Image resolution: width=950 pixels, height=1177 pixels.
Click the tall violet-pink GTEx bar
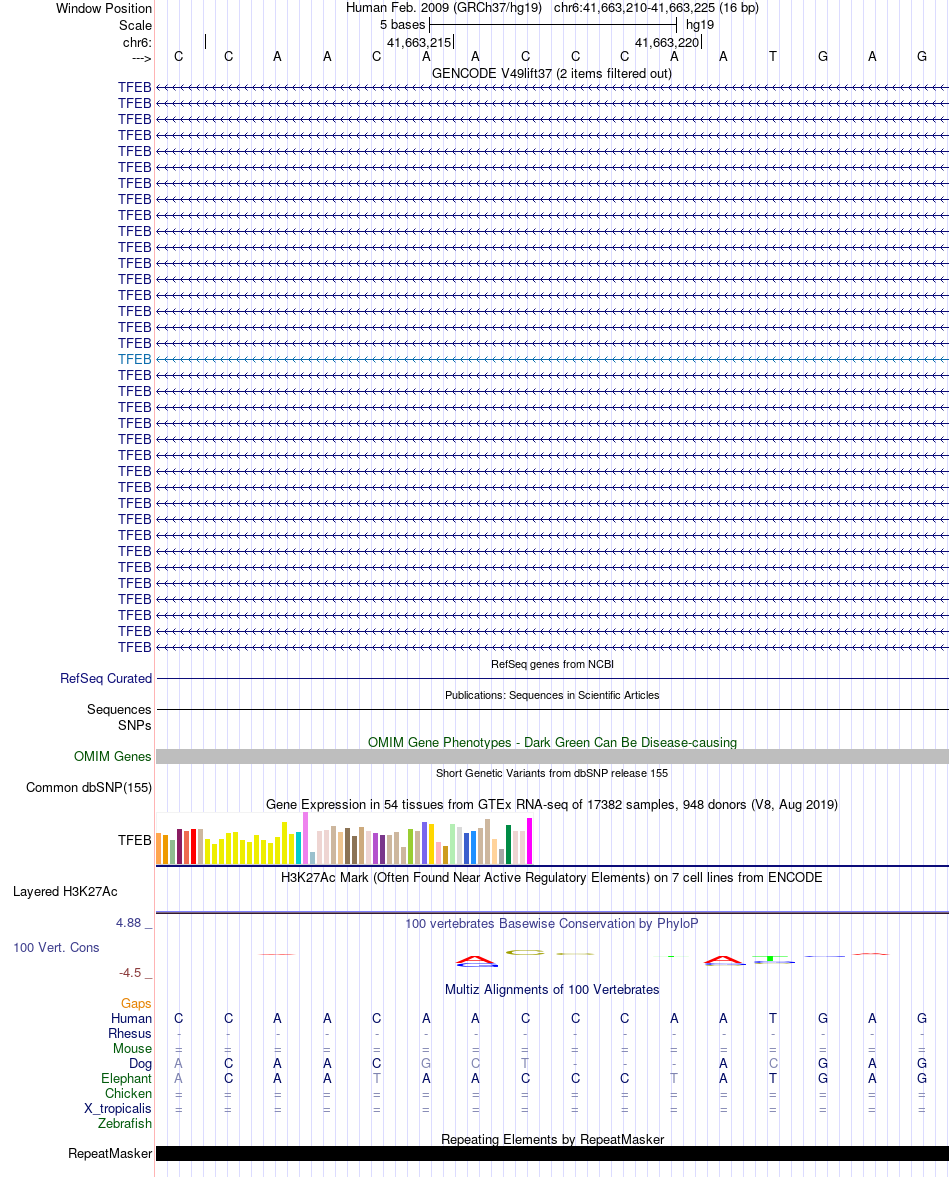tap(305, 838)
